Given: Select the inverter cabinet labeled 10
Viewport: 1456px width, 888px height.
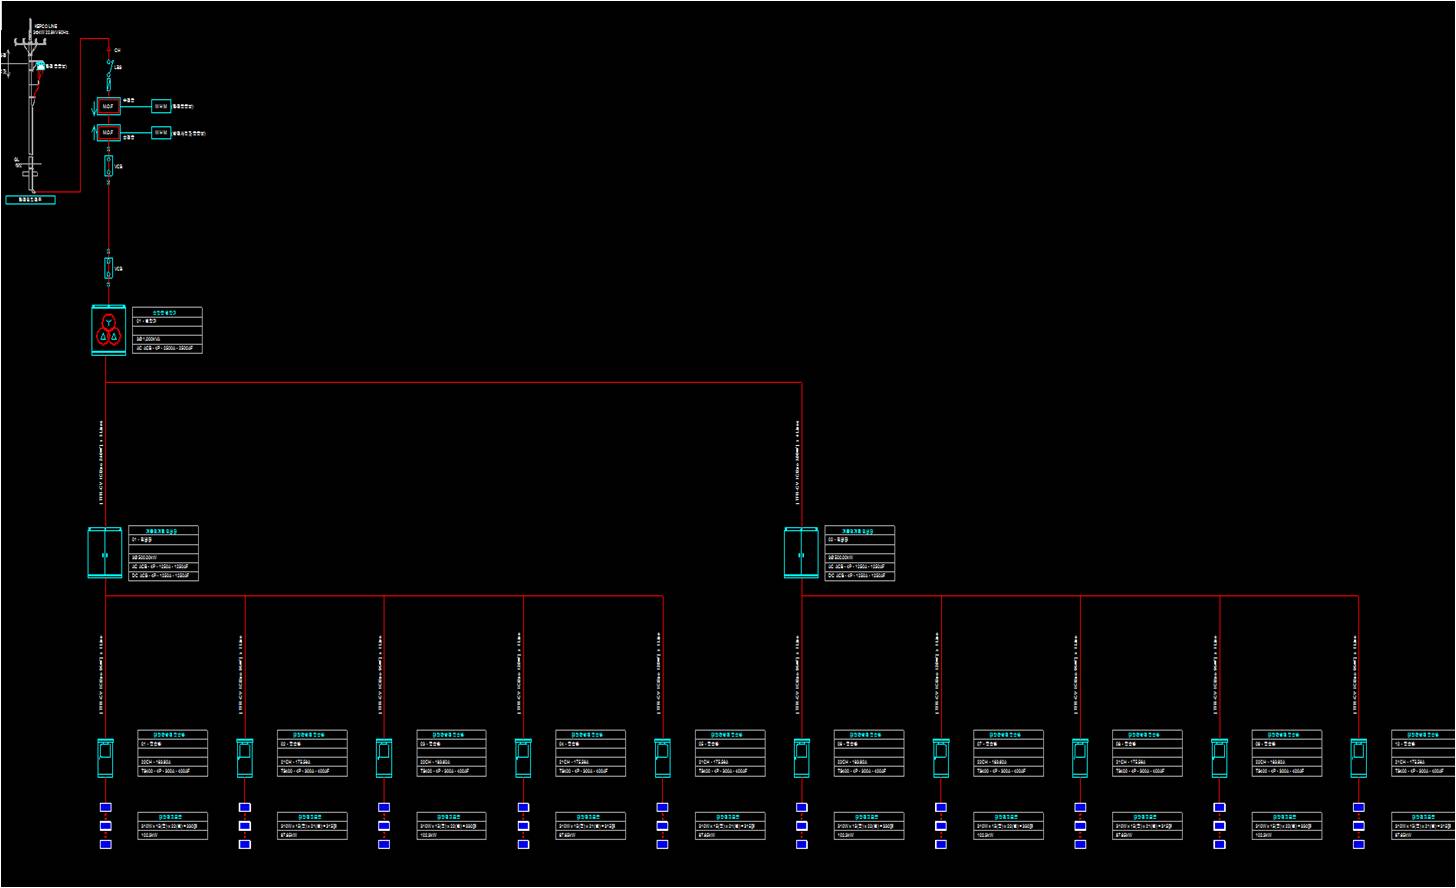Looking at the screenshot, I should 1358,758.
